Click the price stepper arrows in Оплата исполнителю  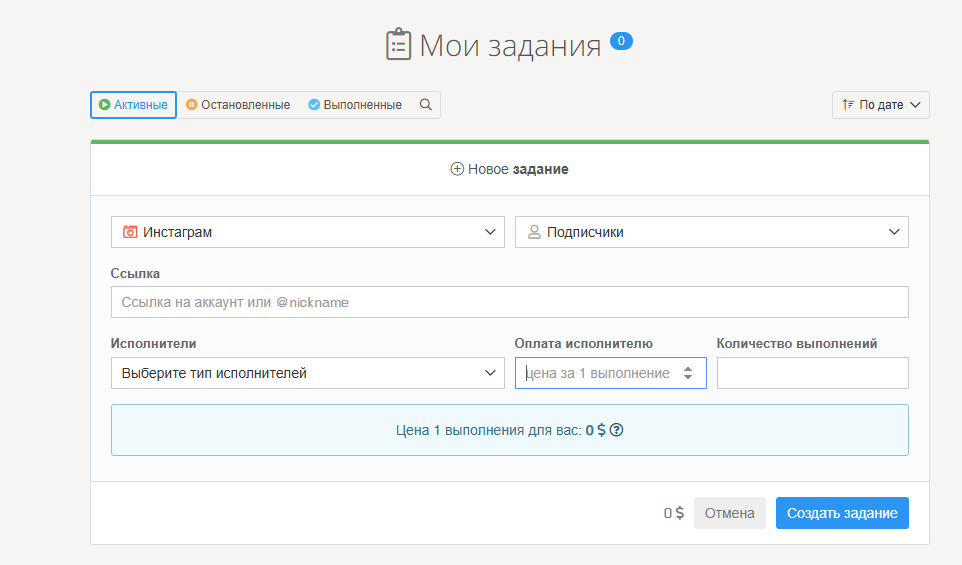pos(688,373)
